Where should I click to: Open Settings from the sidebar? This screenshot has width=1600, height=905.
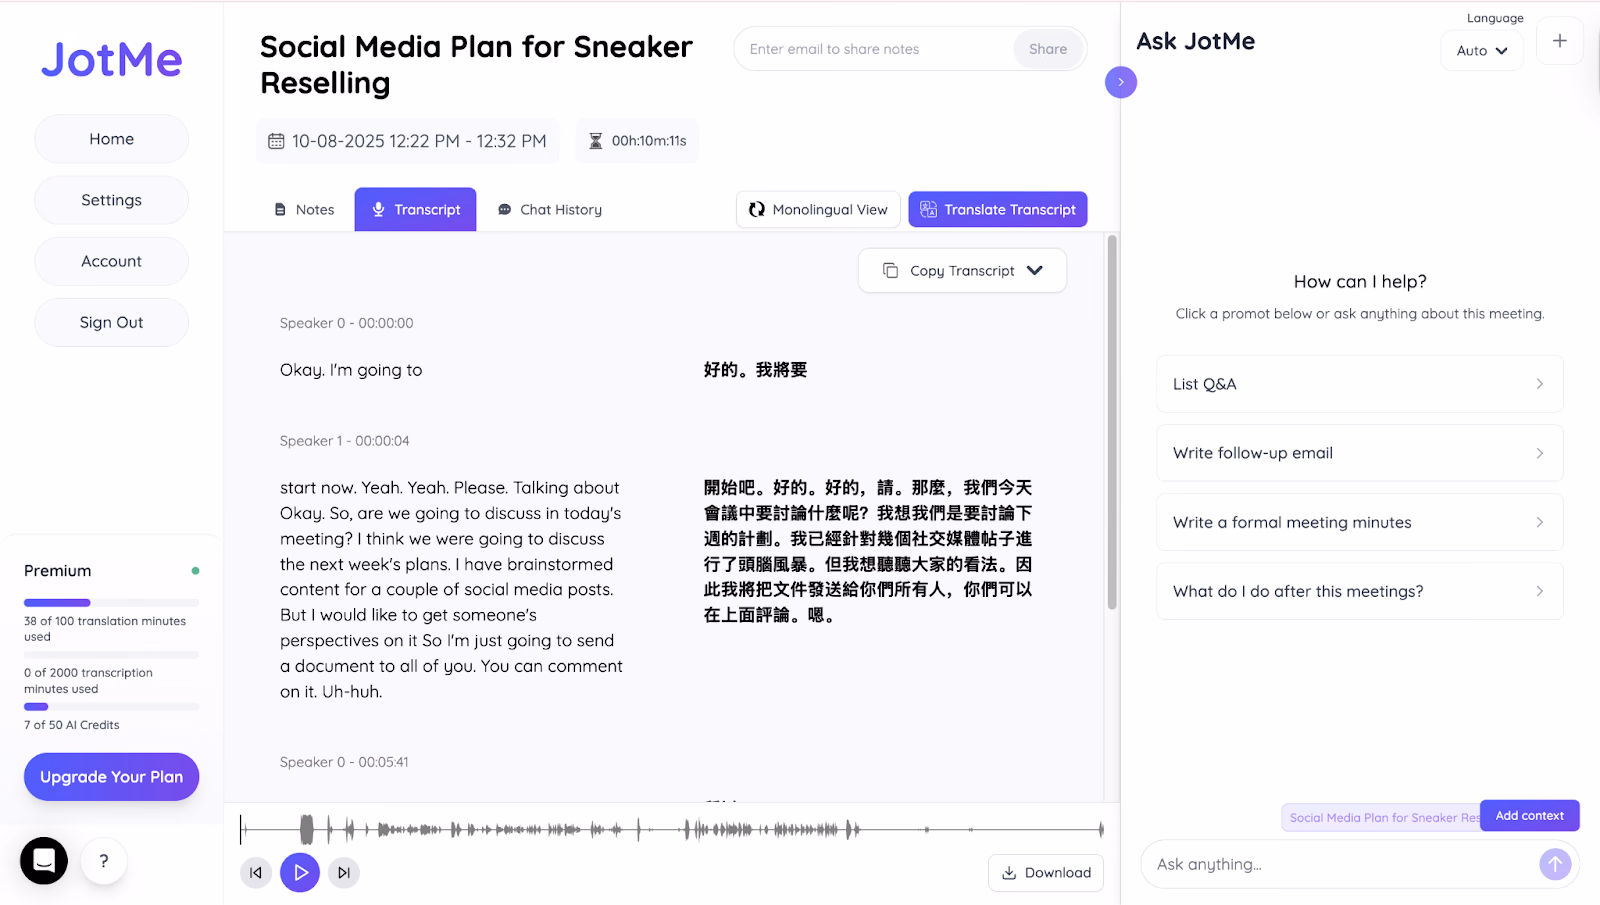coord(111,200)
